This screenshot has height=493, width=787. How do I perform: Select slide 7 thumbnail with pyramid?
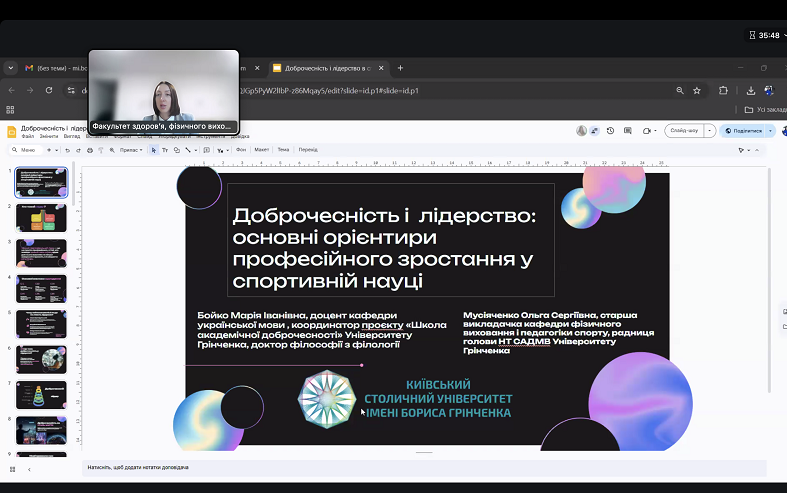click(41, 395)
